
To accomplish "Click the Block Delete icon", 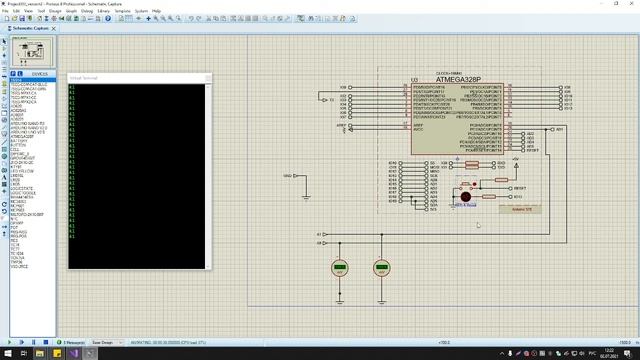I will coord(256,19).
